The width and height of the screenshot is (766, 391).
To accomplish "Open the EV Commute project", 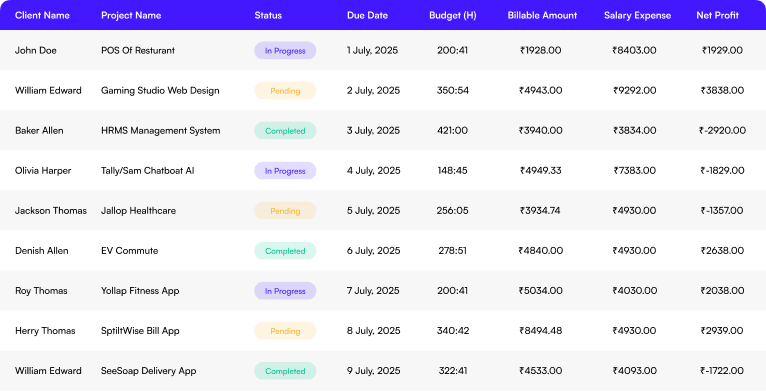I will pos(129,251).
